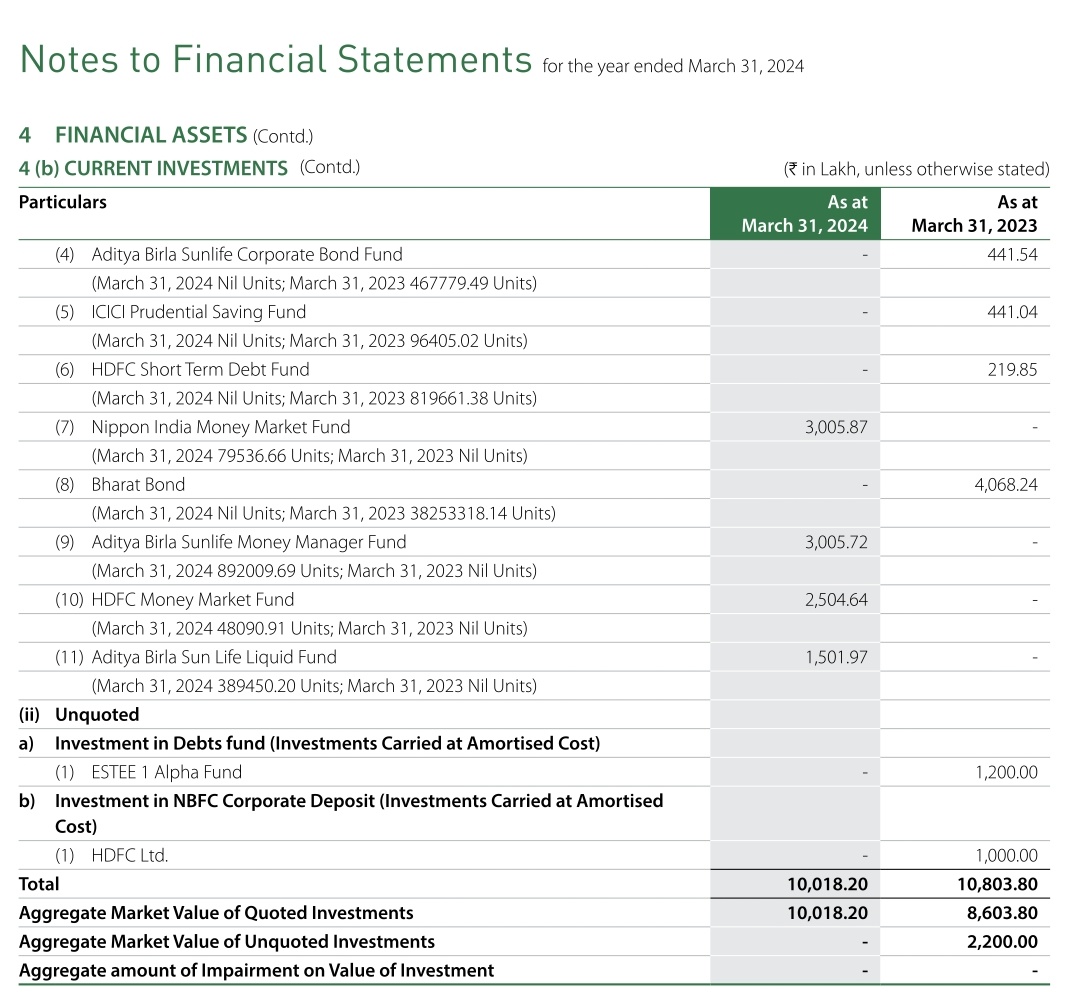Select 'Aggregate amount of Impairment on Value' label

[x=256, y=970]
